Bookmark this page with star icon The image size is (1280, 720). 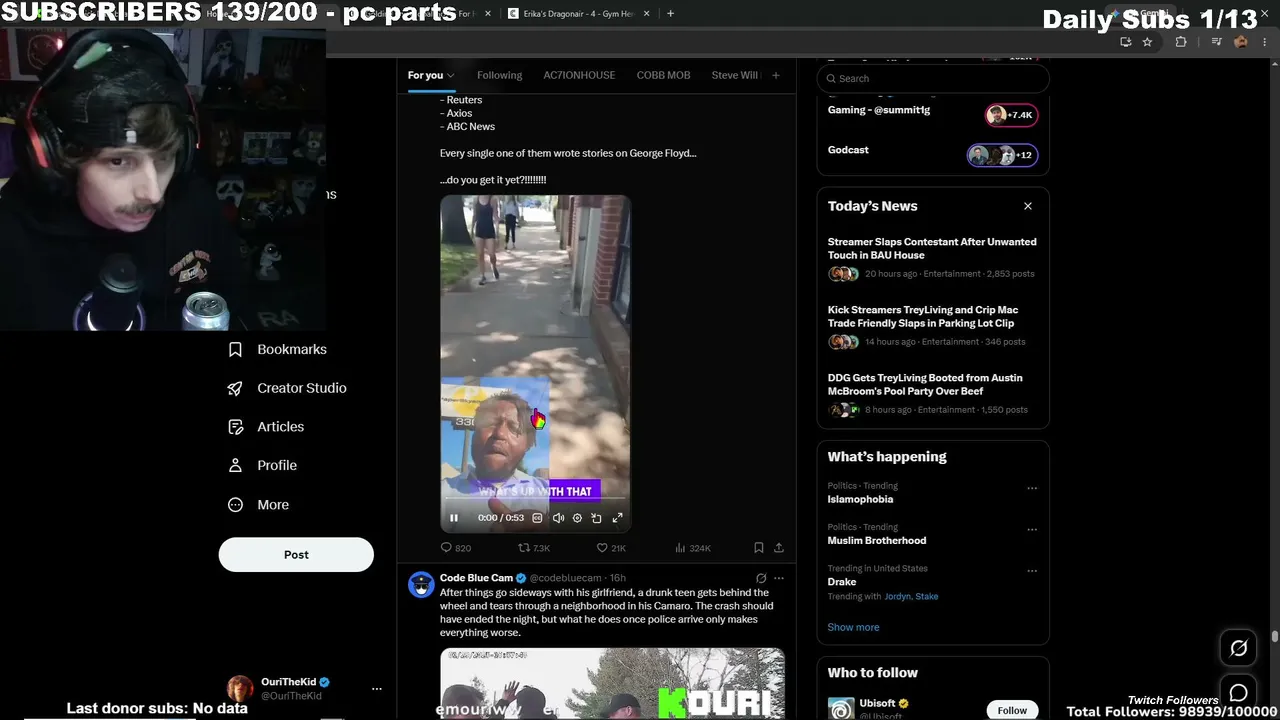point(1147,42)
